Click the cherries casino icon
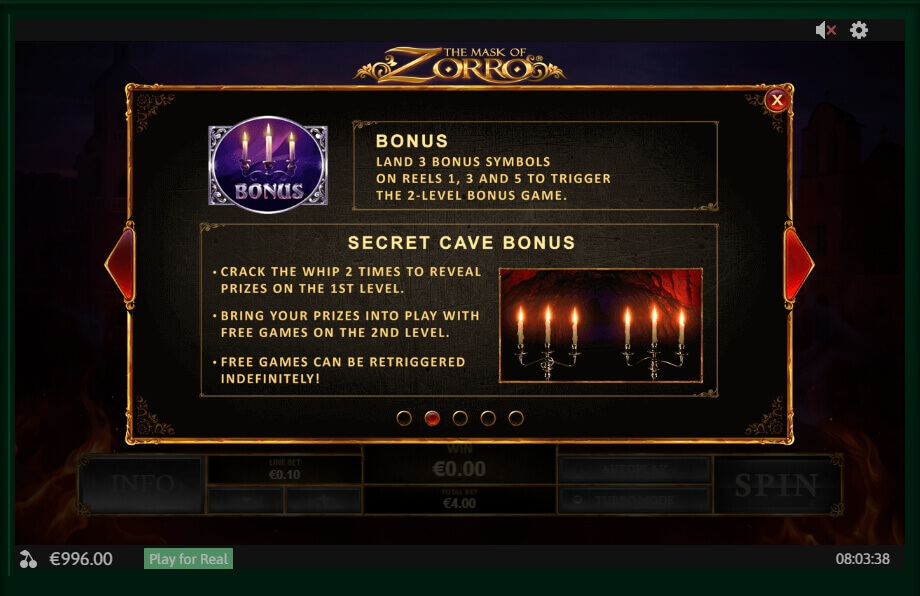This screenshot has height=596, width=920. 28,559
